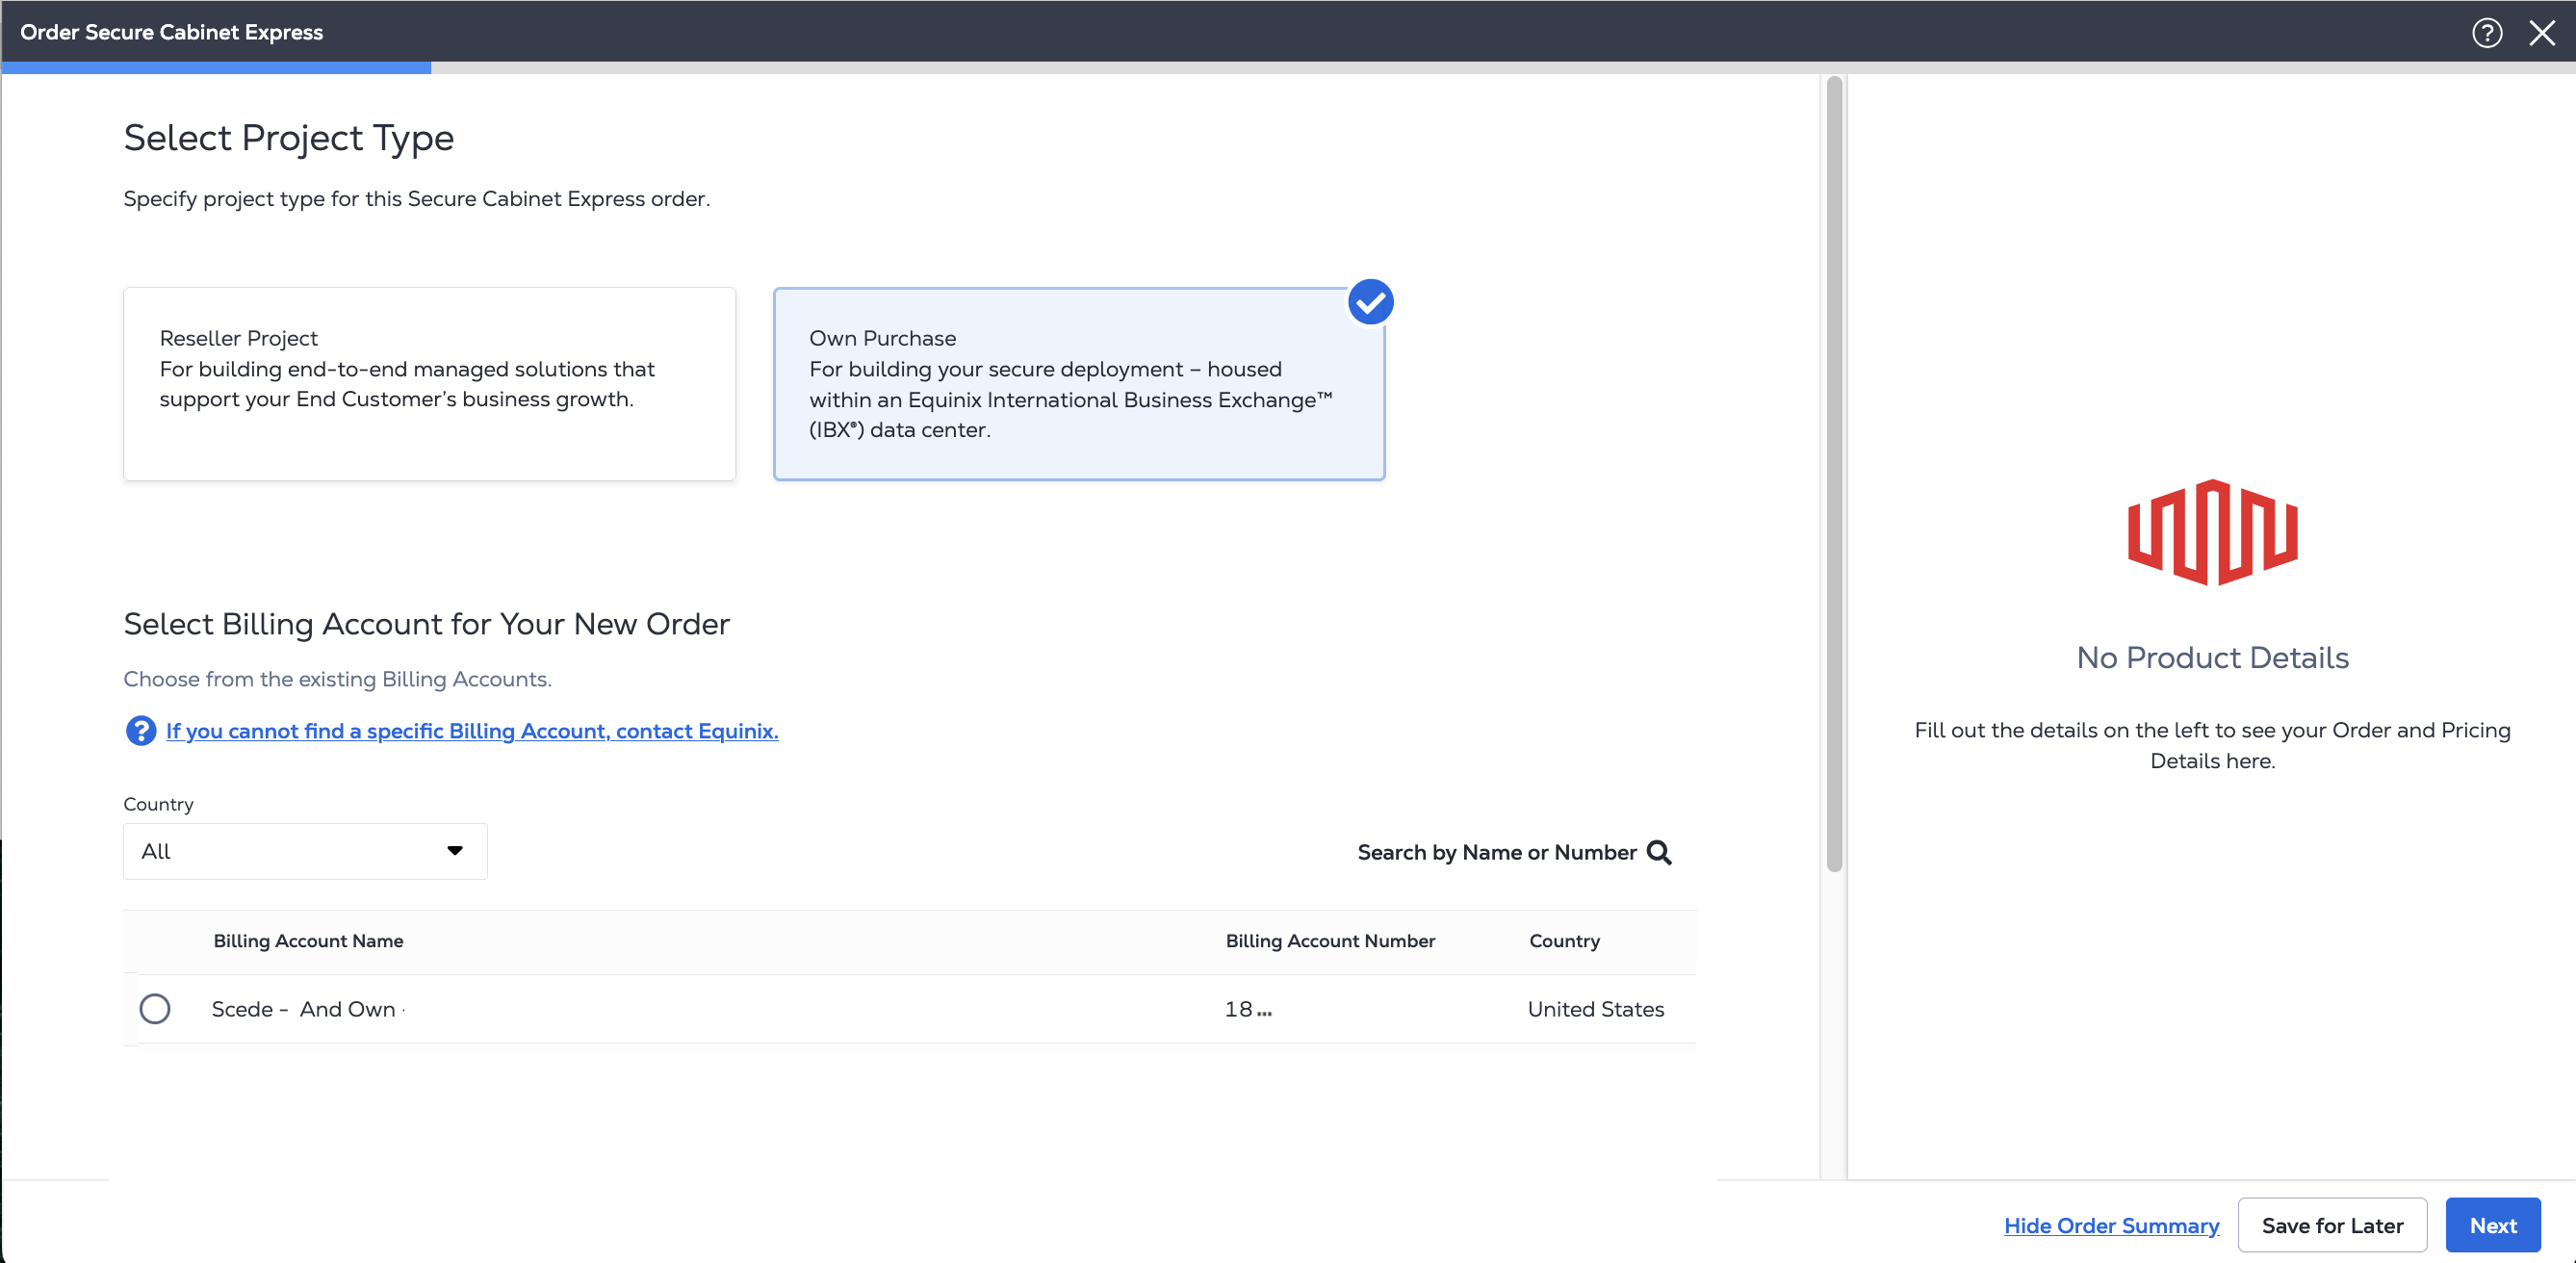Click the Billing Account Number column header
This screenshot has width=2576, height=1263.
point(1330,941)
